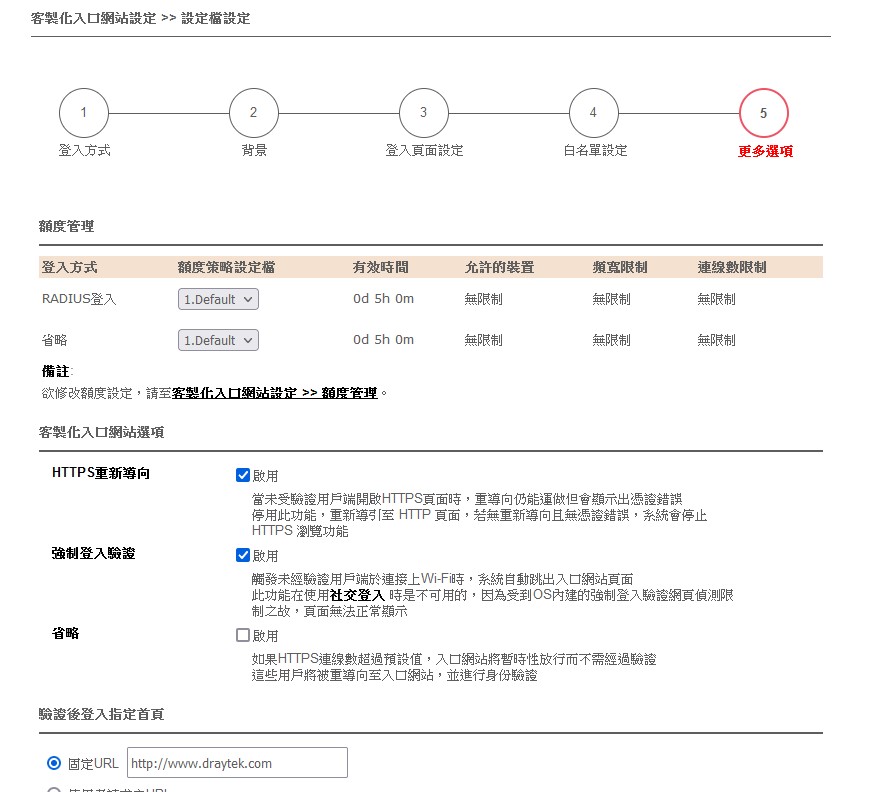Enable the unchecked 省略 option checkbox
The image size is (880, 792).
coord(243,635)
